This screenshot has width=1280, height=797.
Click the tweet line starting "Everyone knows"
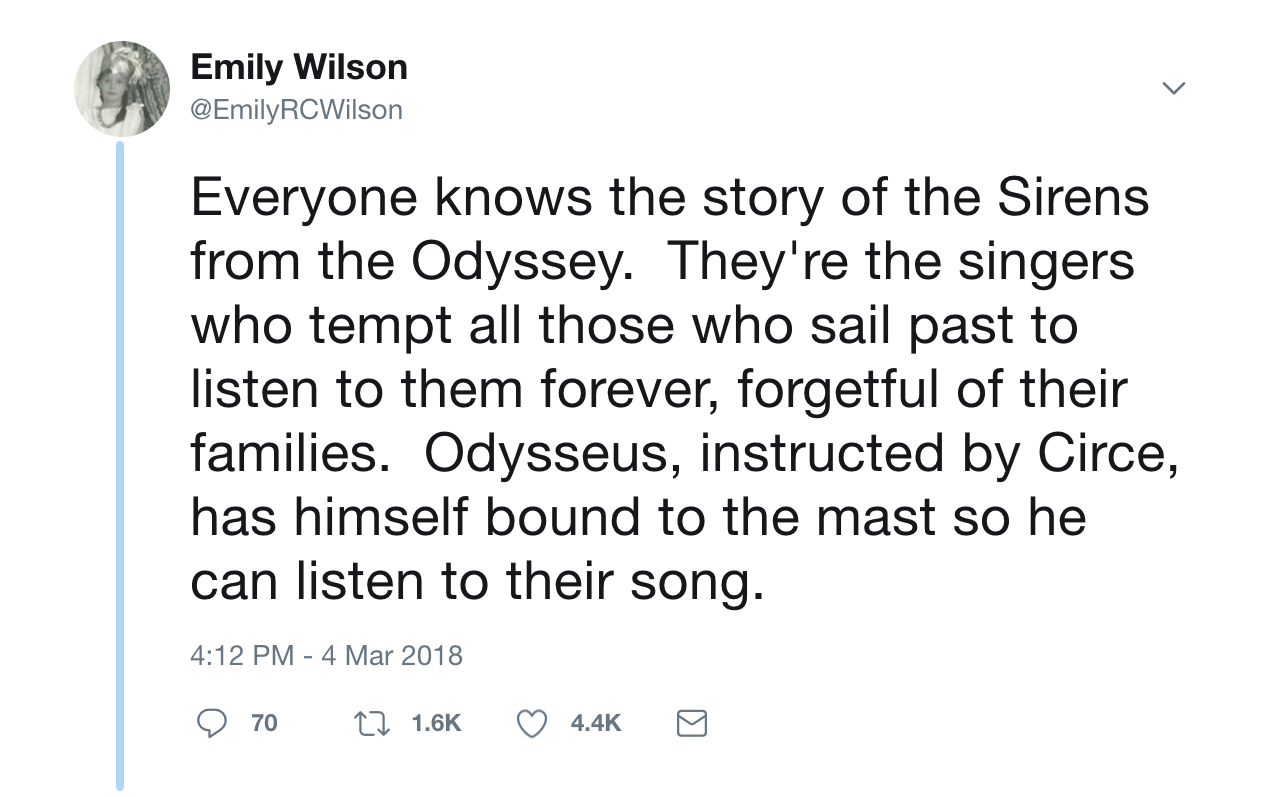tap(670, 198)
